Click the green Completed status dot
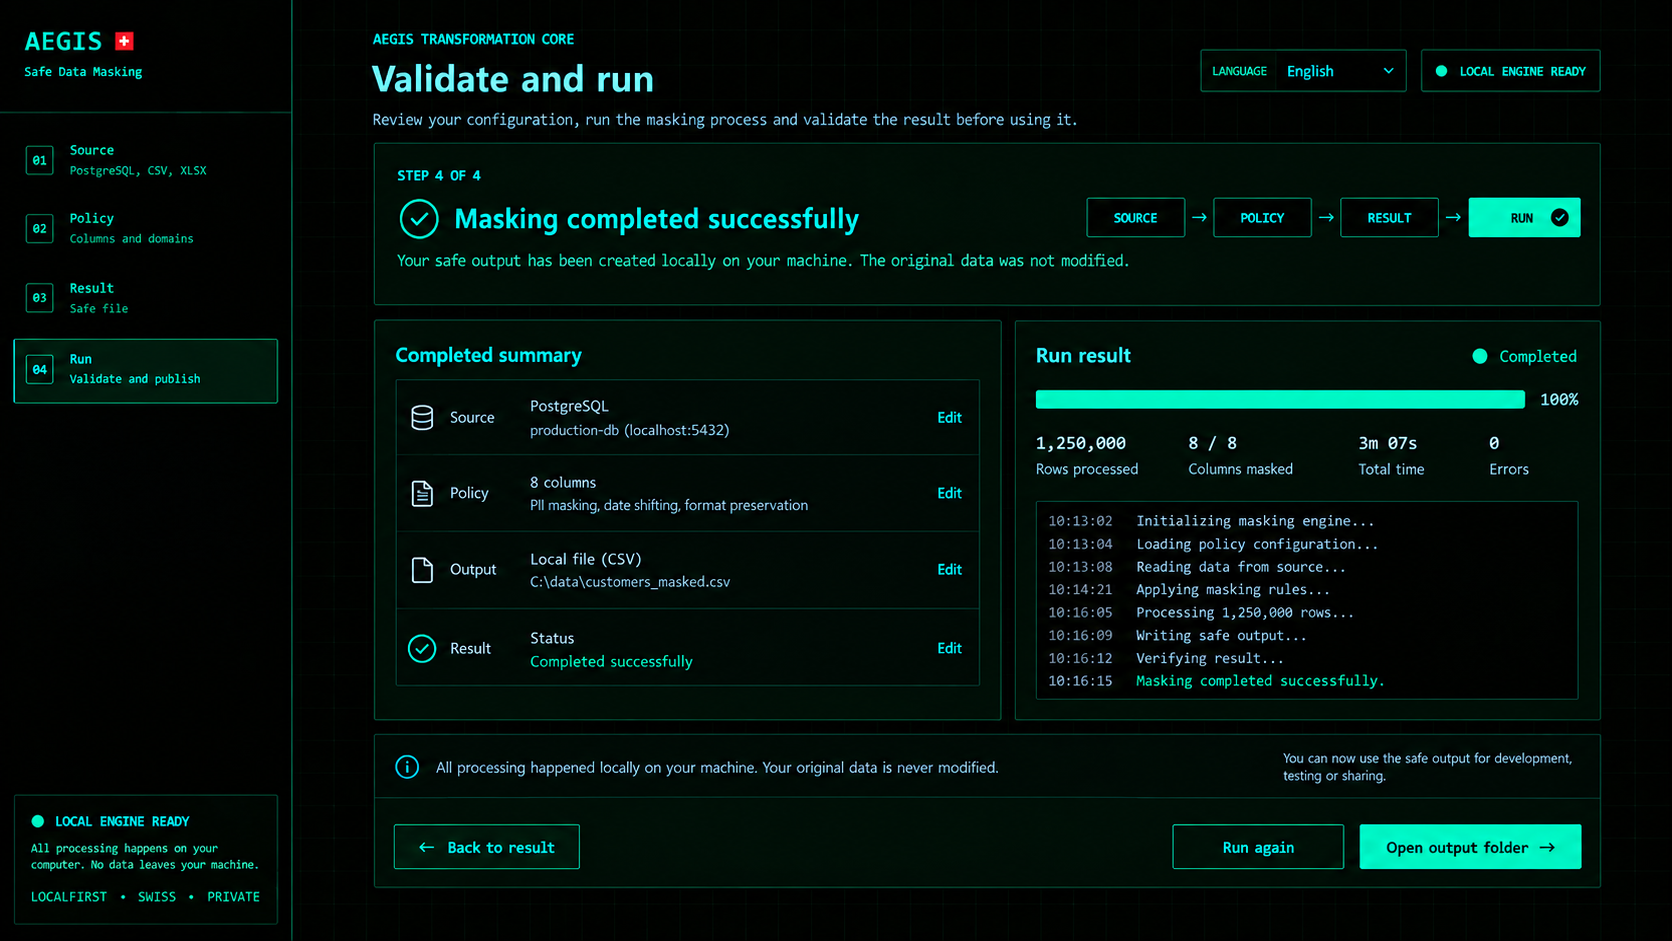The width and height of the screenshot is (1672, 941). (1480, 356)
